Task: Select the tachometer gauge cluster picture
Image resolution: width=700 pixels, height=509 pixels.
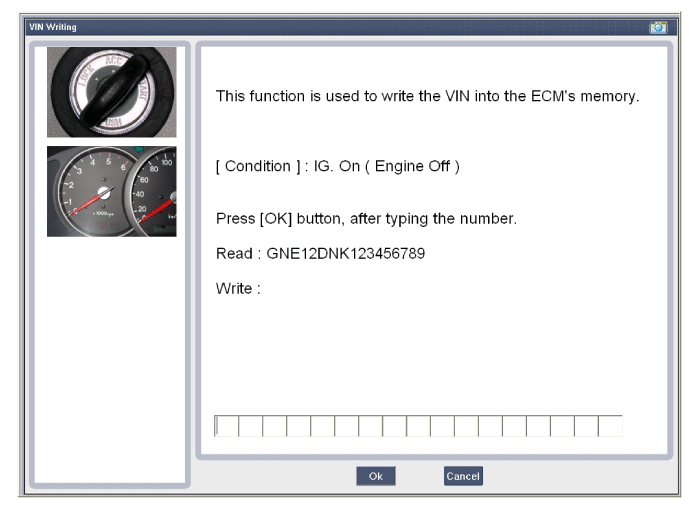Action: coord(112,191)
